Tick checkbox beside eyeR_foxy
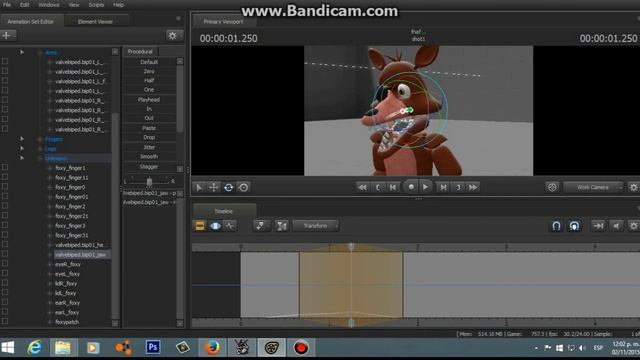The width and height of the screenshot is (640, 360). pyautogui.click(x=5, y=264)
